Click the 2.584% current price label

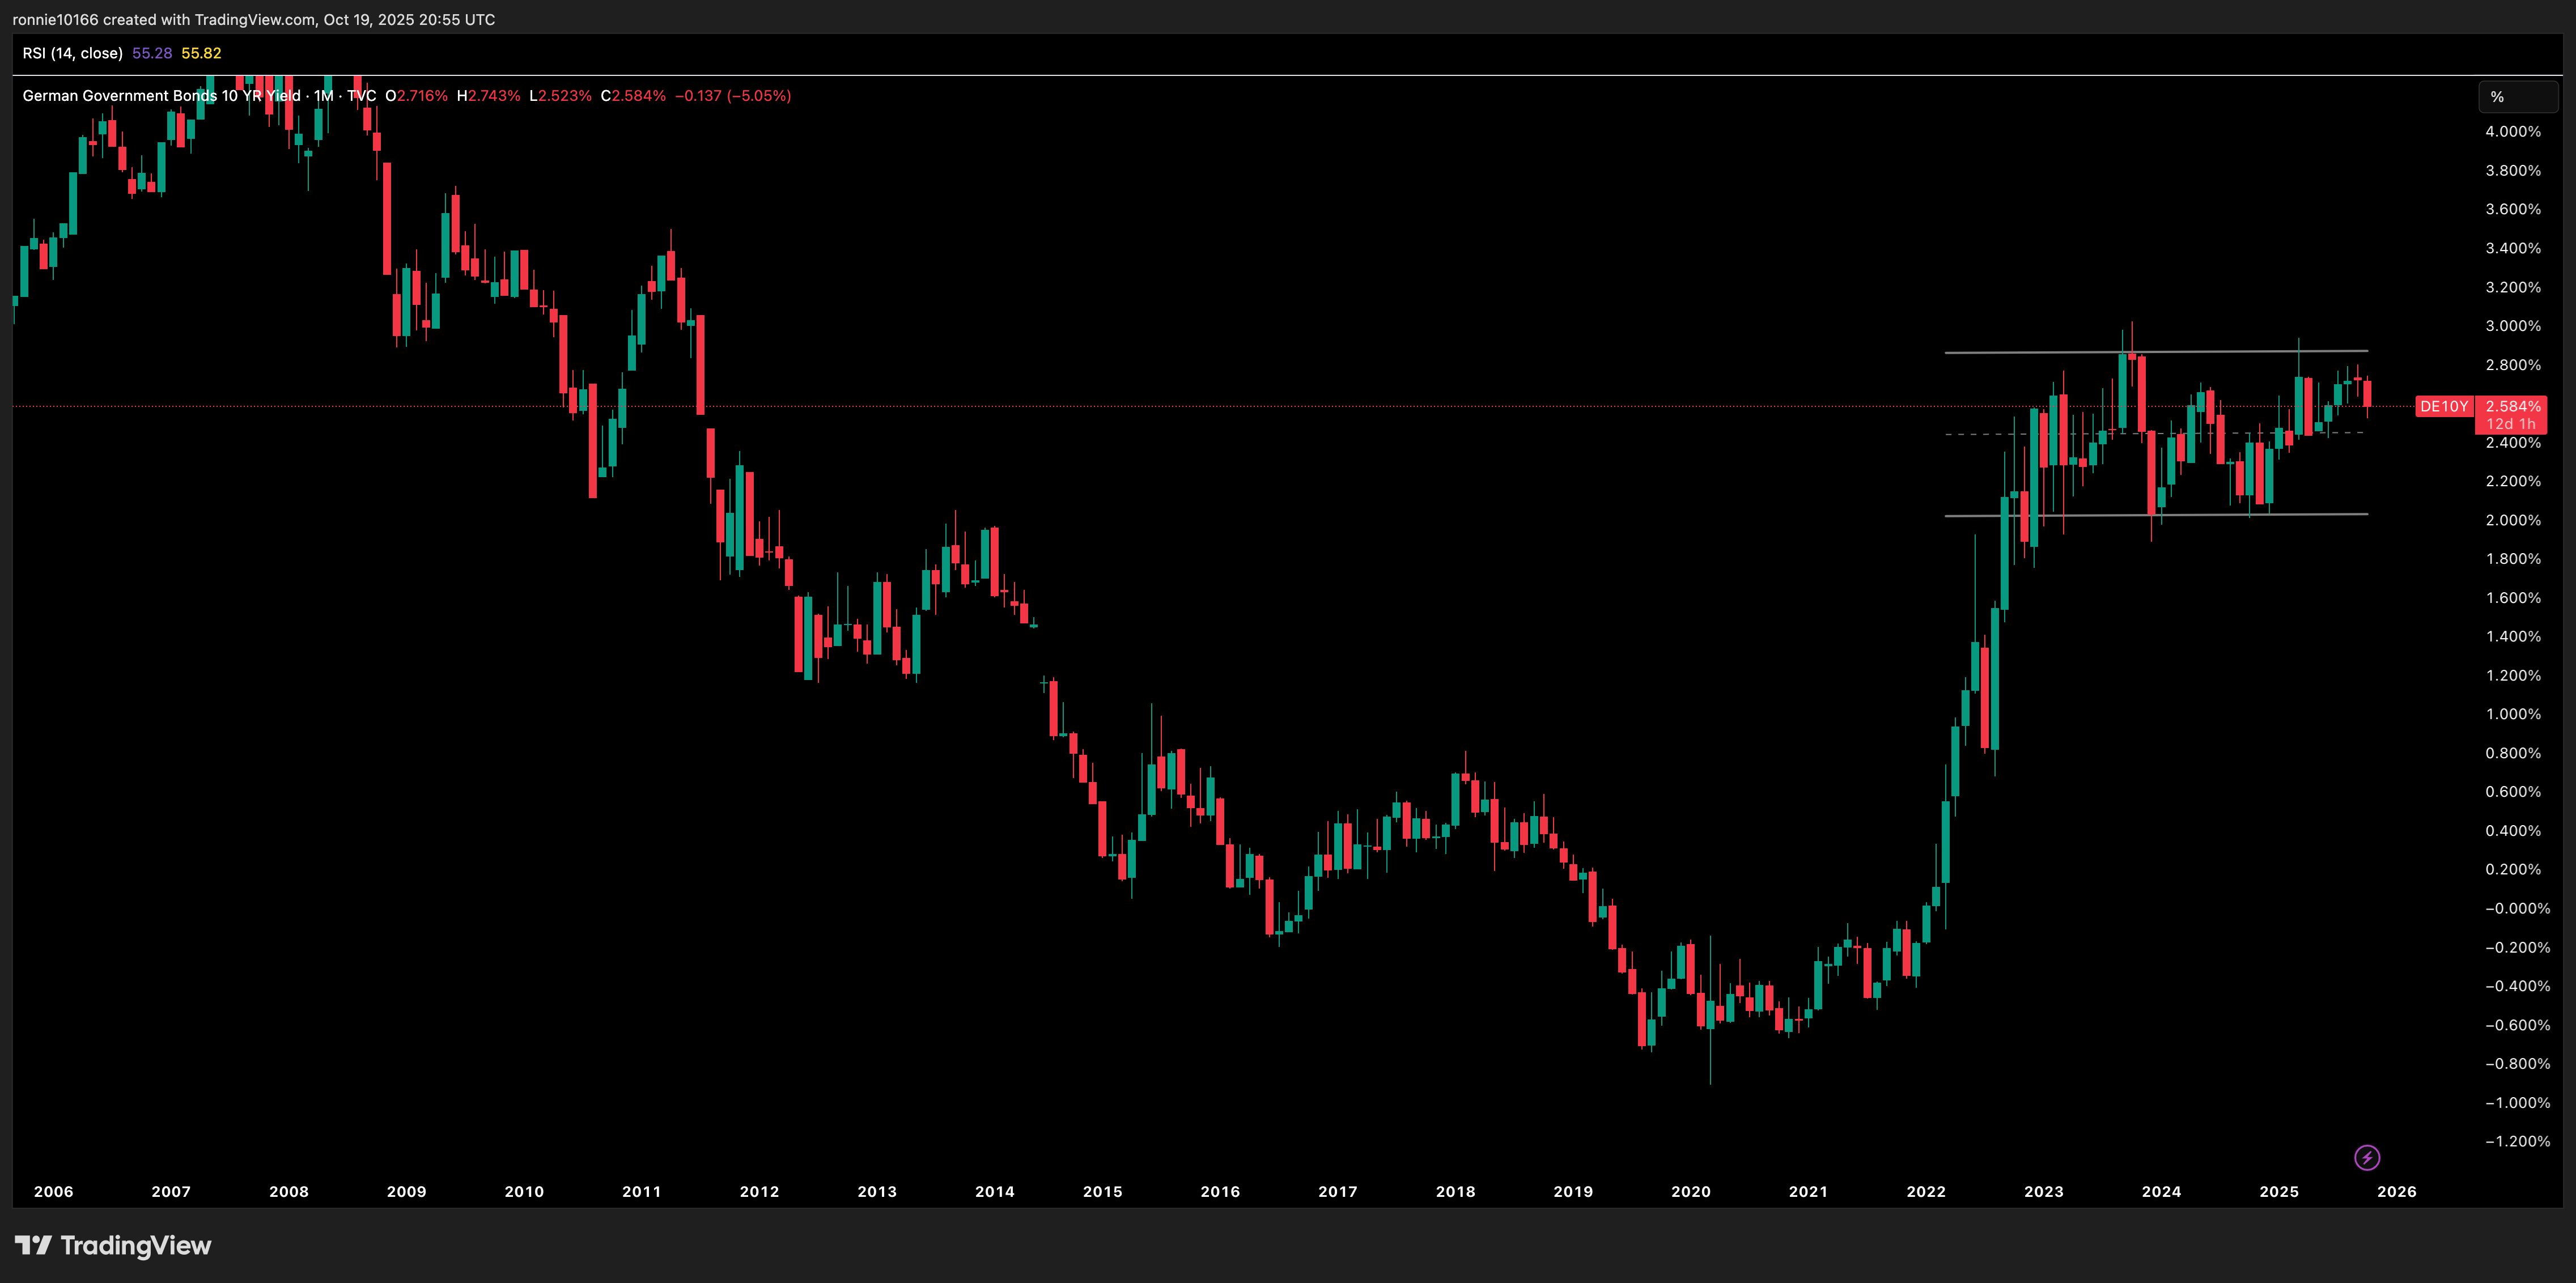[2512, 406]
